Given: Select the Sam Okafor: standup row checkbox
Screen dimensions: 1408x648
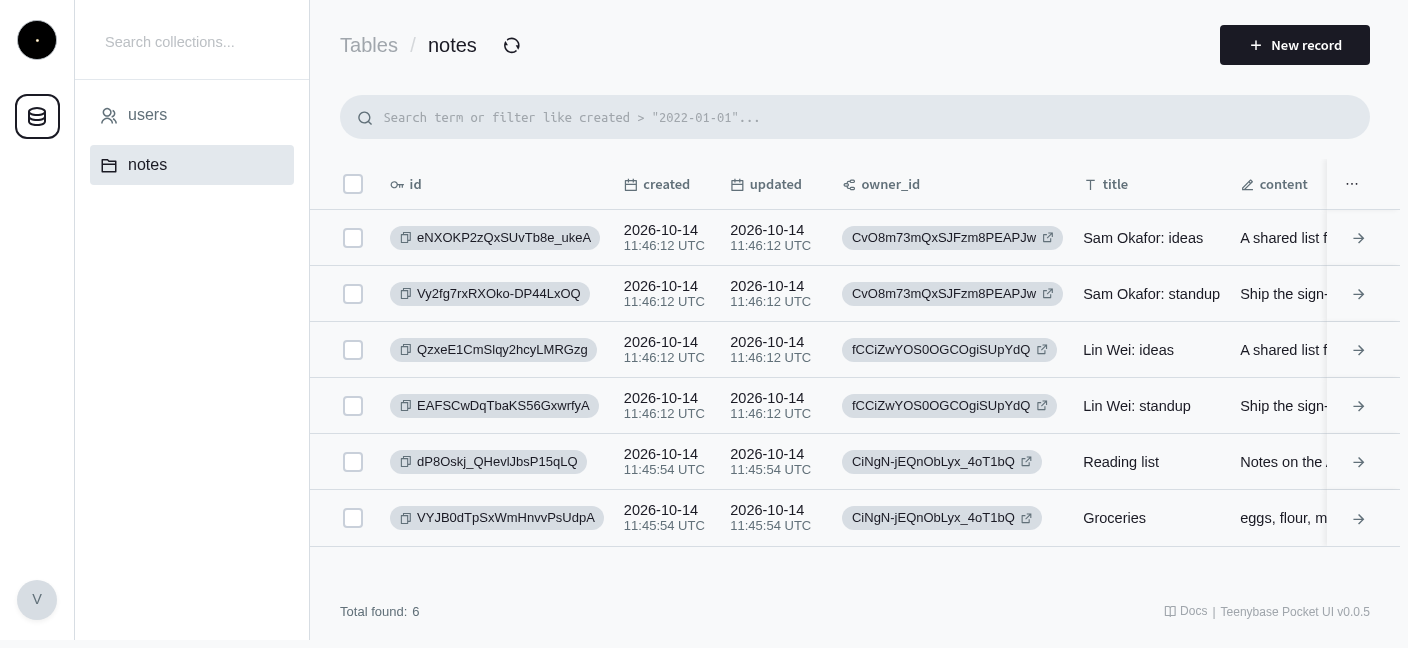Looking at the screenshot, I should pos(353,294).
